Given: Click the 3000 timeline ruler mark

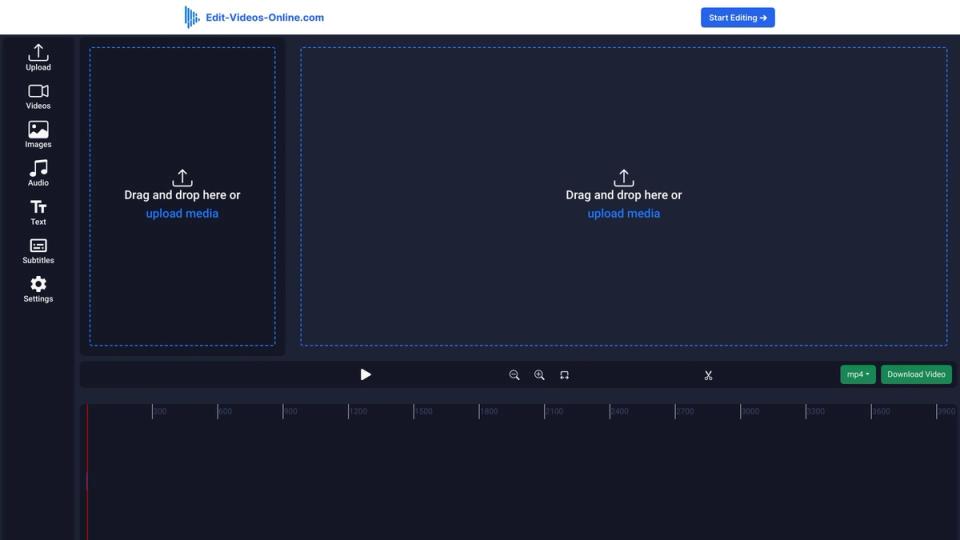Looking at the screenshot, I should click(749, 411).
